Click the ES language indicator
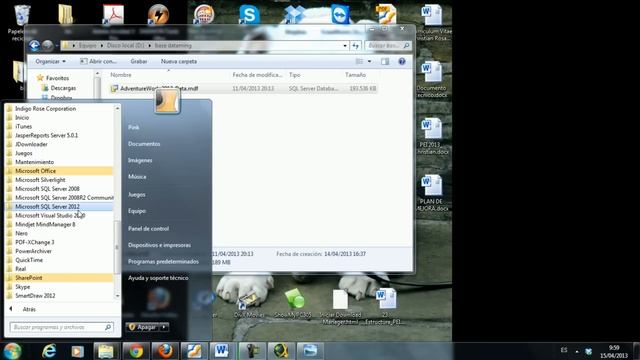 pos(564,350)
